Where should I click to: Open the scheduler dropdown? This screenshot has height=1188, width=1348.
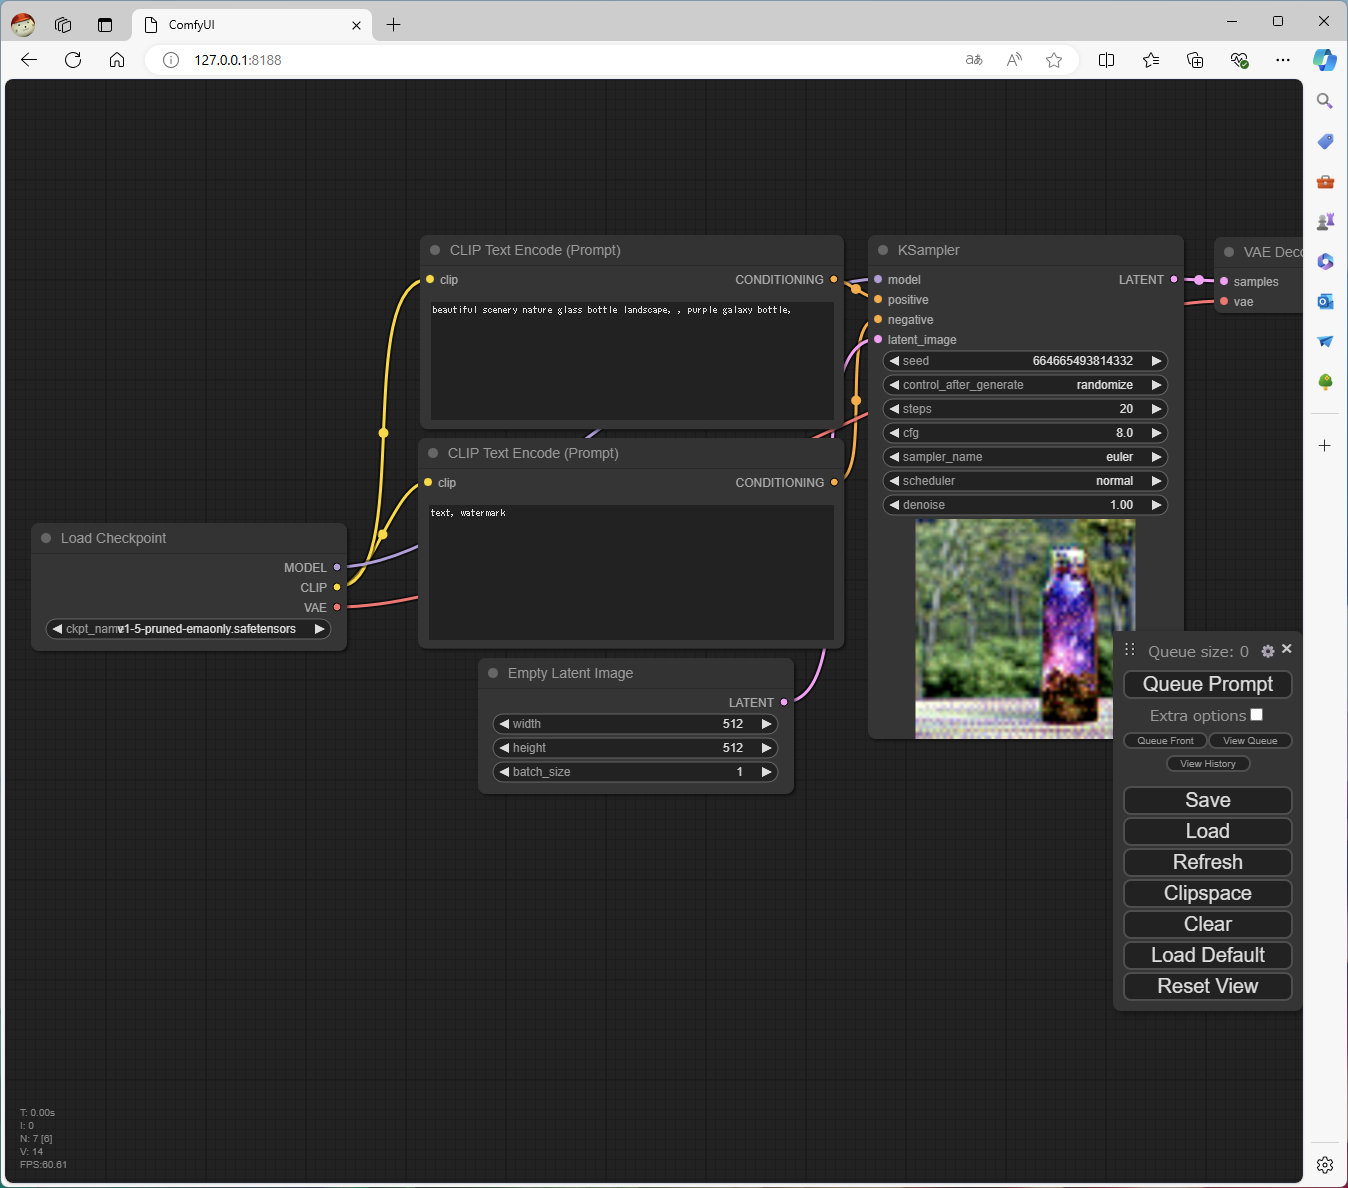1025,481
